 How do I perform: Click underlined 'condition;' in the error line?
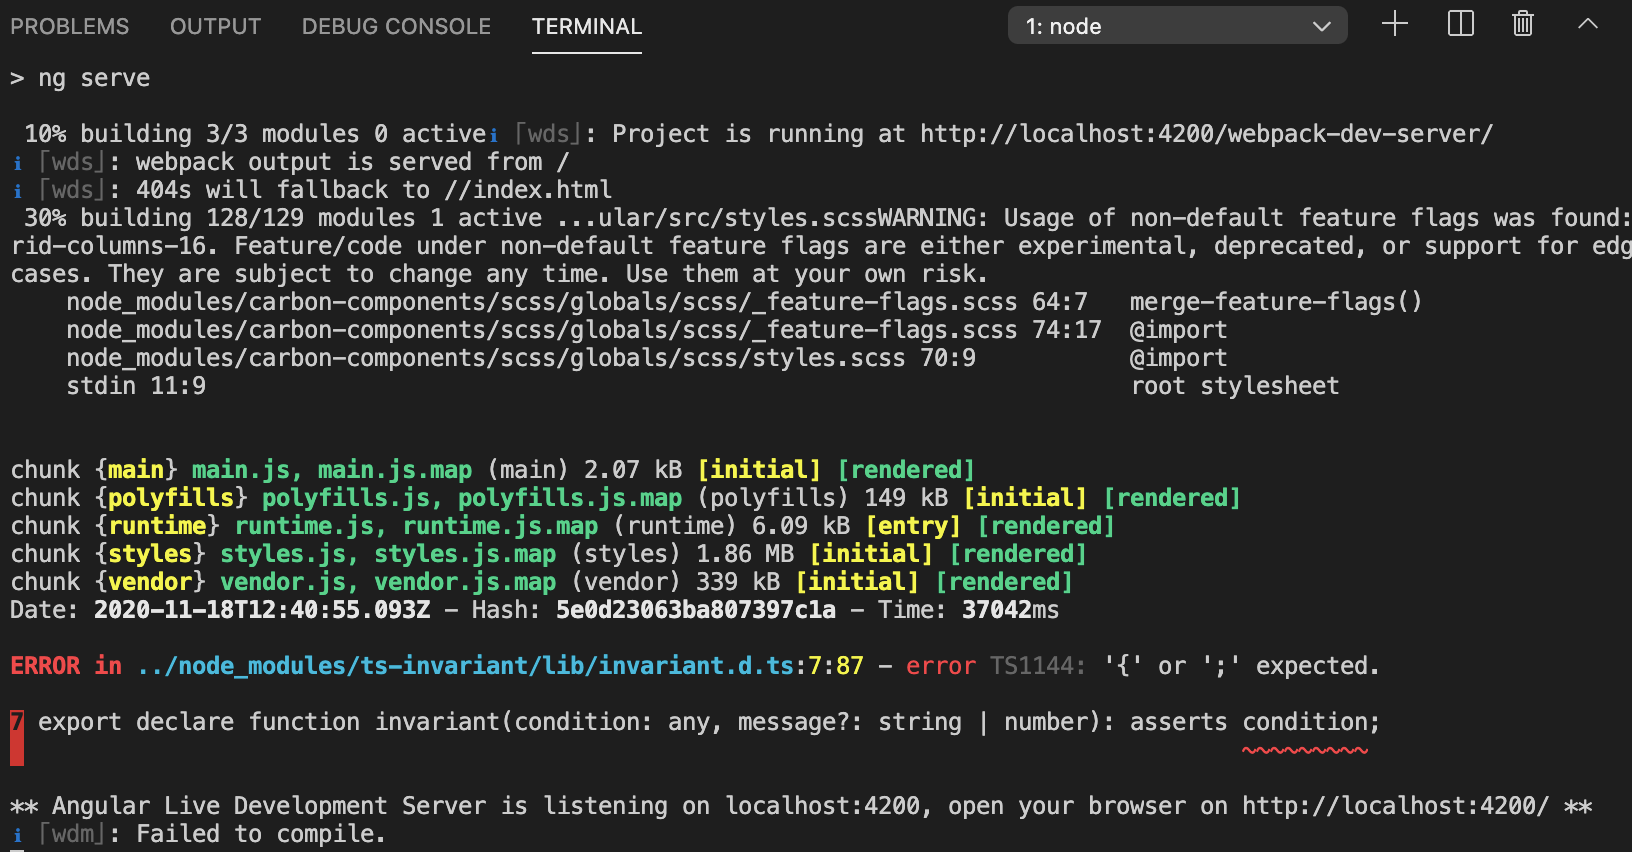(x=1311, y=722)
